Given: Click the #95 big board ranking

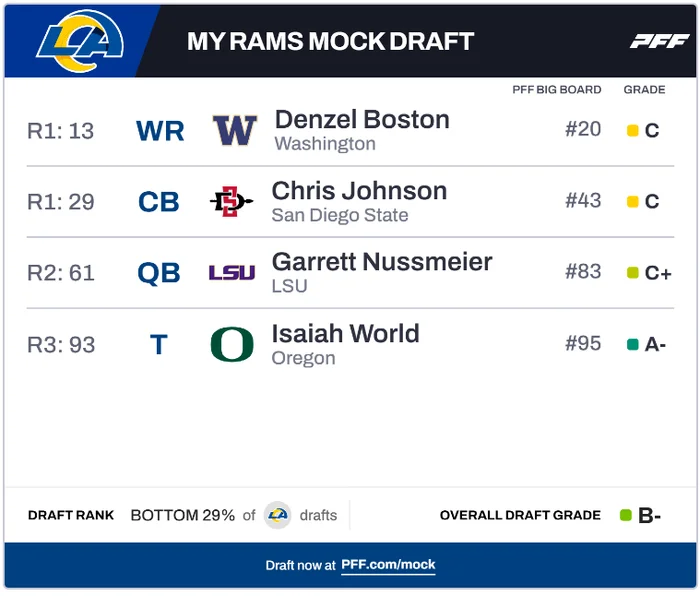Looking at the screenshot, I should click(x=583, y=344).
